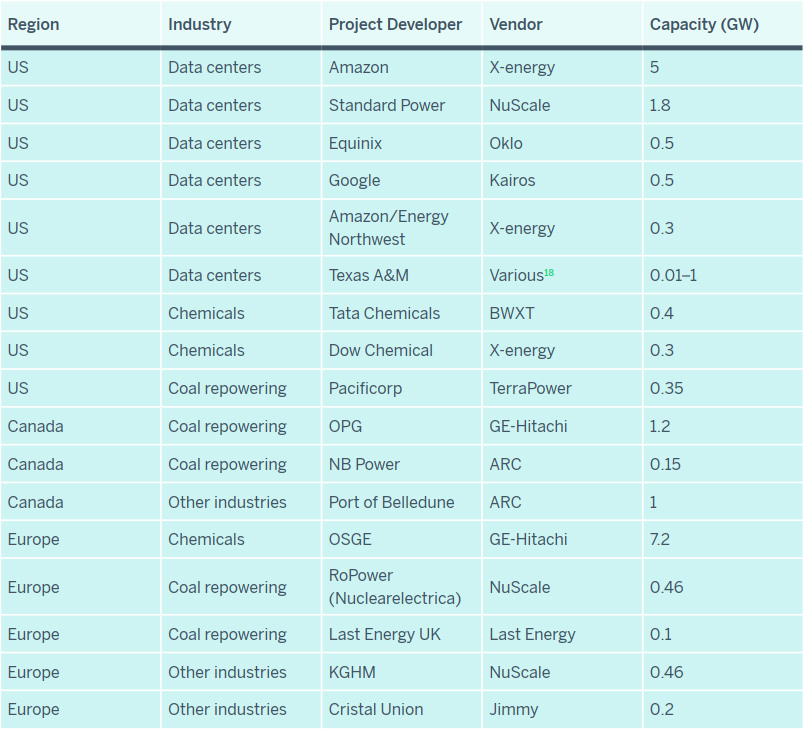Click the 7.2 capacity value
804x729 pixels.
tap(660, 539)
